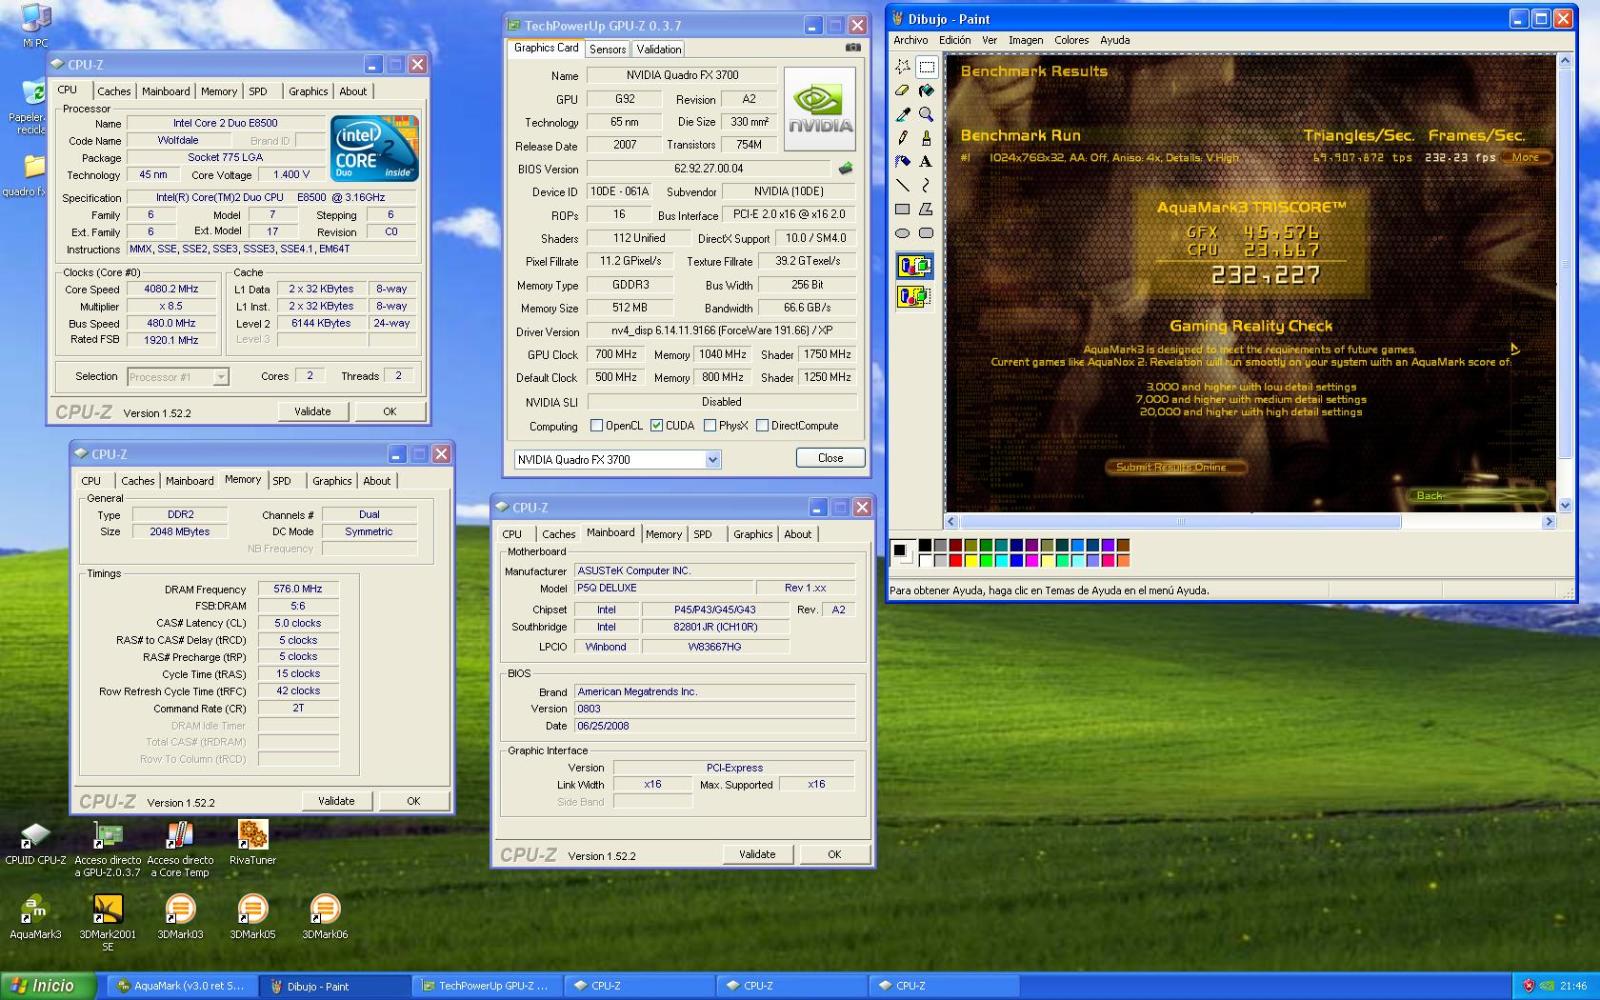
Task: Choose the Fill With Color bucket tool
Action: click(927, 90)
